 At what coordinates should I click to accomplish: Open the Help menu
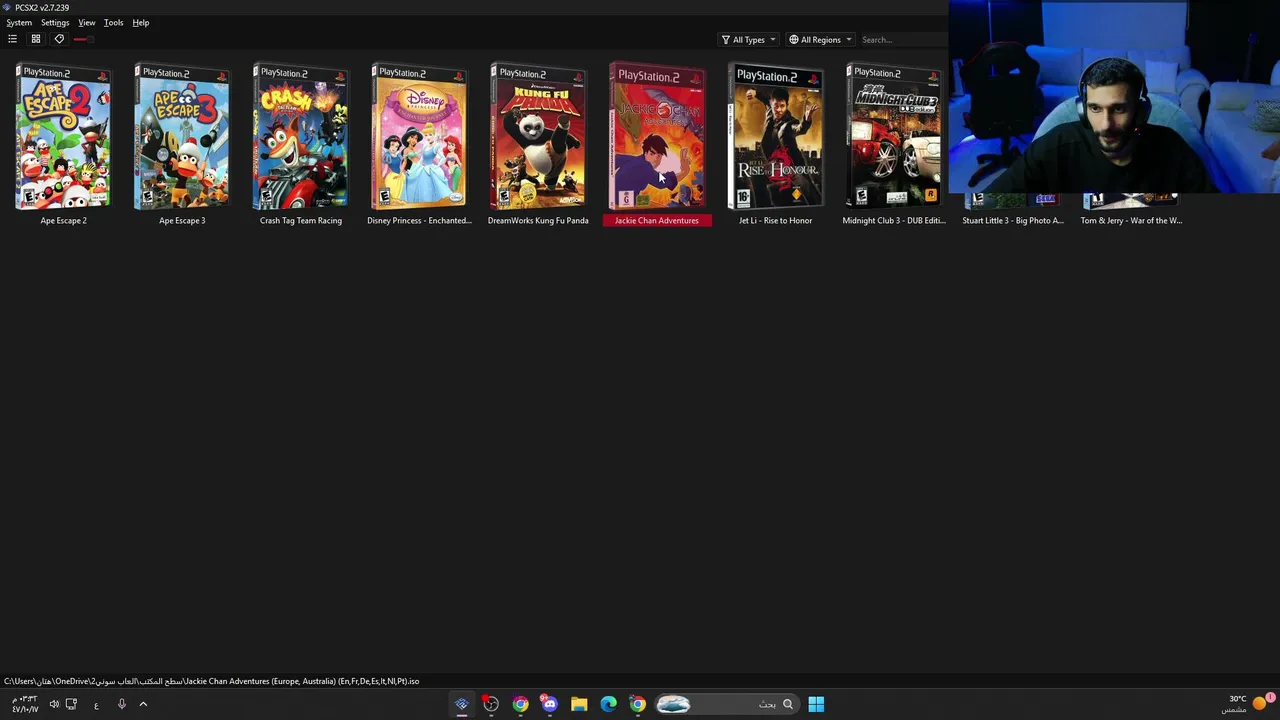coord(141,22)
